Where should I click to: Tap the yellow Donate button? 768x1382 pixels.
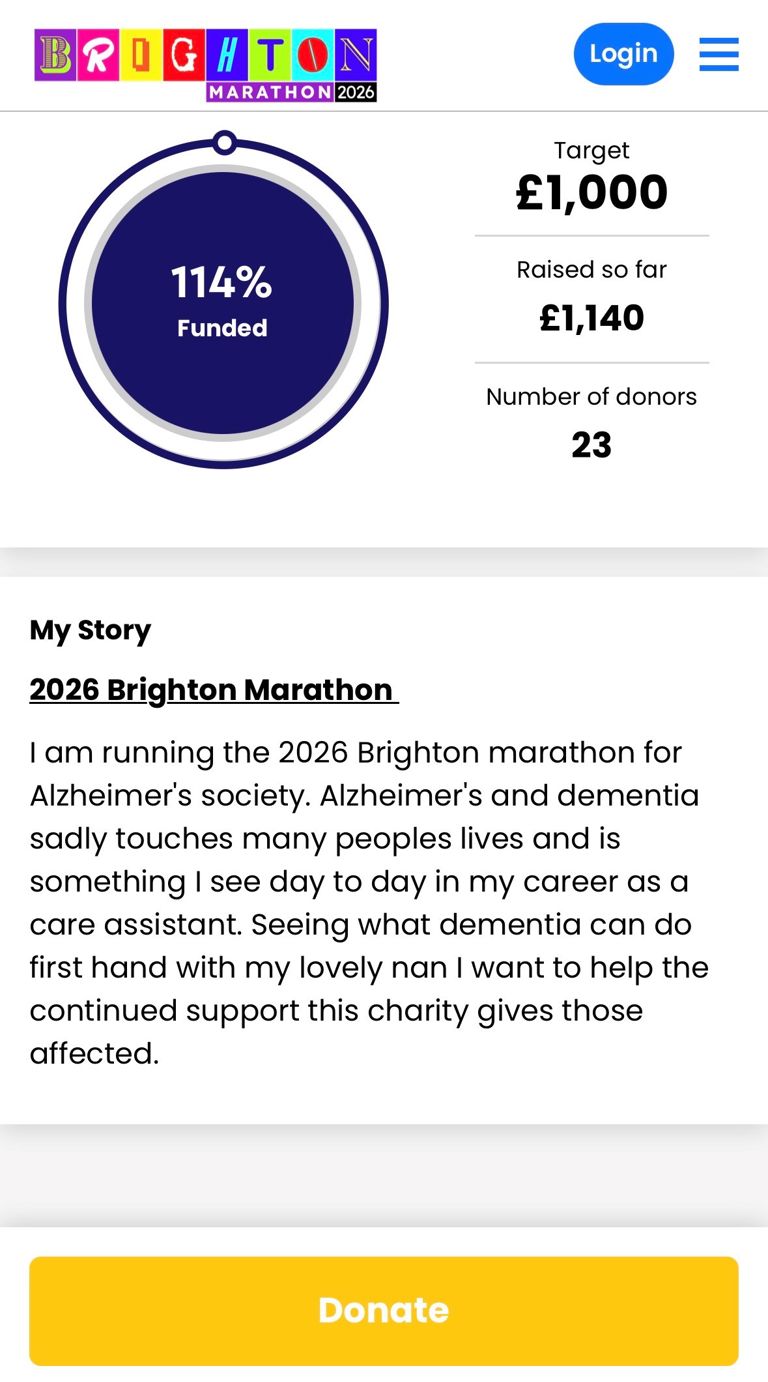(x=384, y=1311)
